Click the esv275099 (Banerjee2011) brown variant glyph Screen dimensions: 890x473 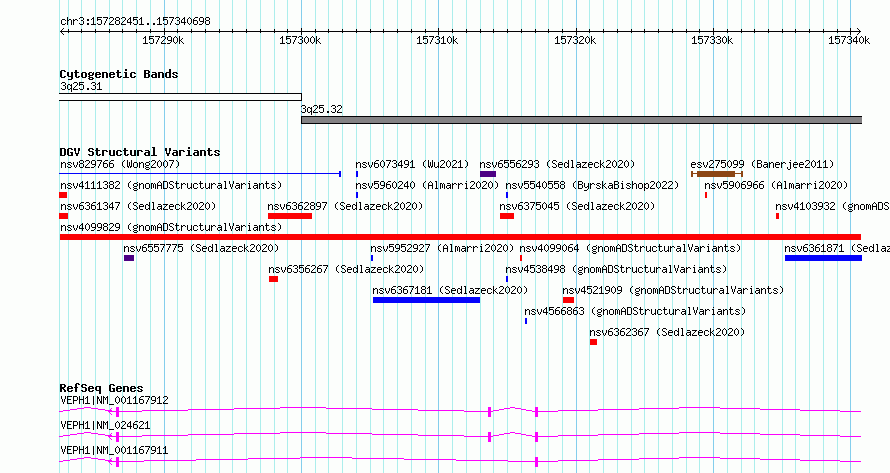(x=716, y=174)
